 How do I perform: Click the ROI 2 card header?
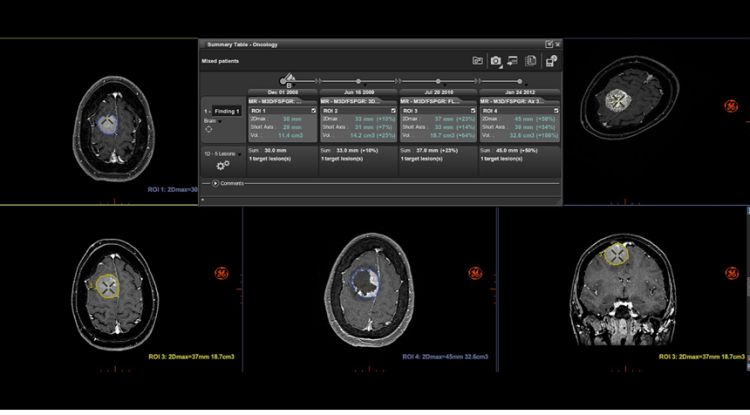click(359, 111)
